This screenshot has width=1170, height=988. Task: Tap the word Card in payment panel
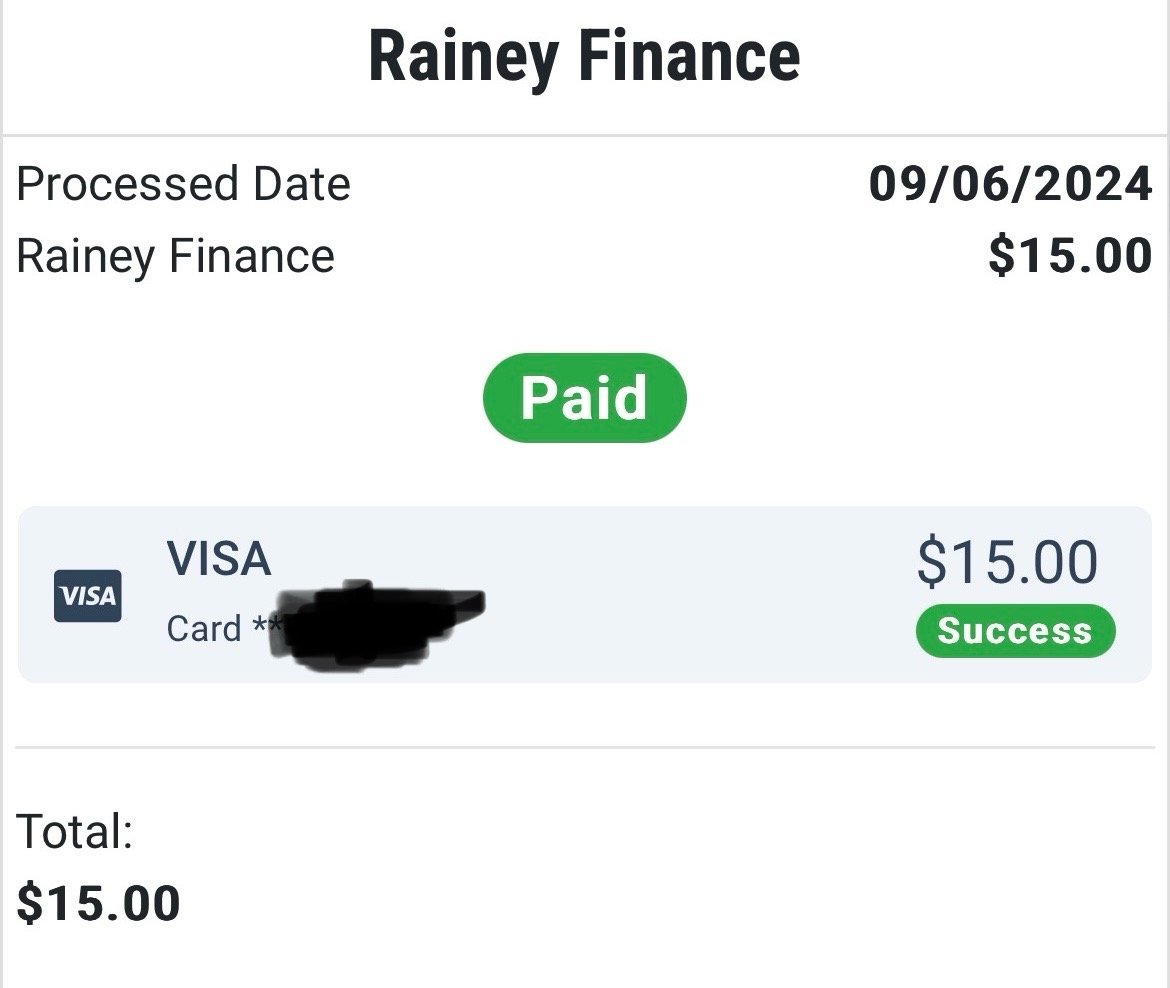point(204,629)
